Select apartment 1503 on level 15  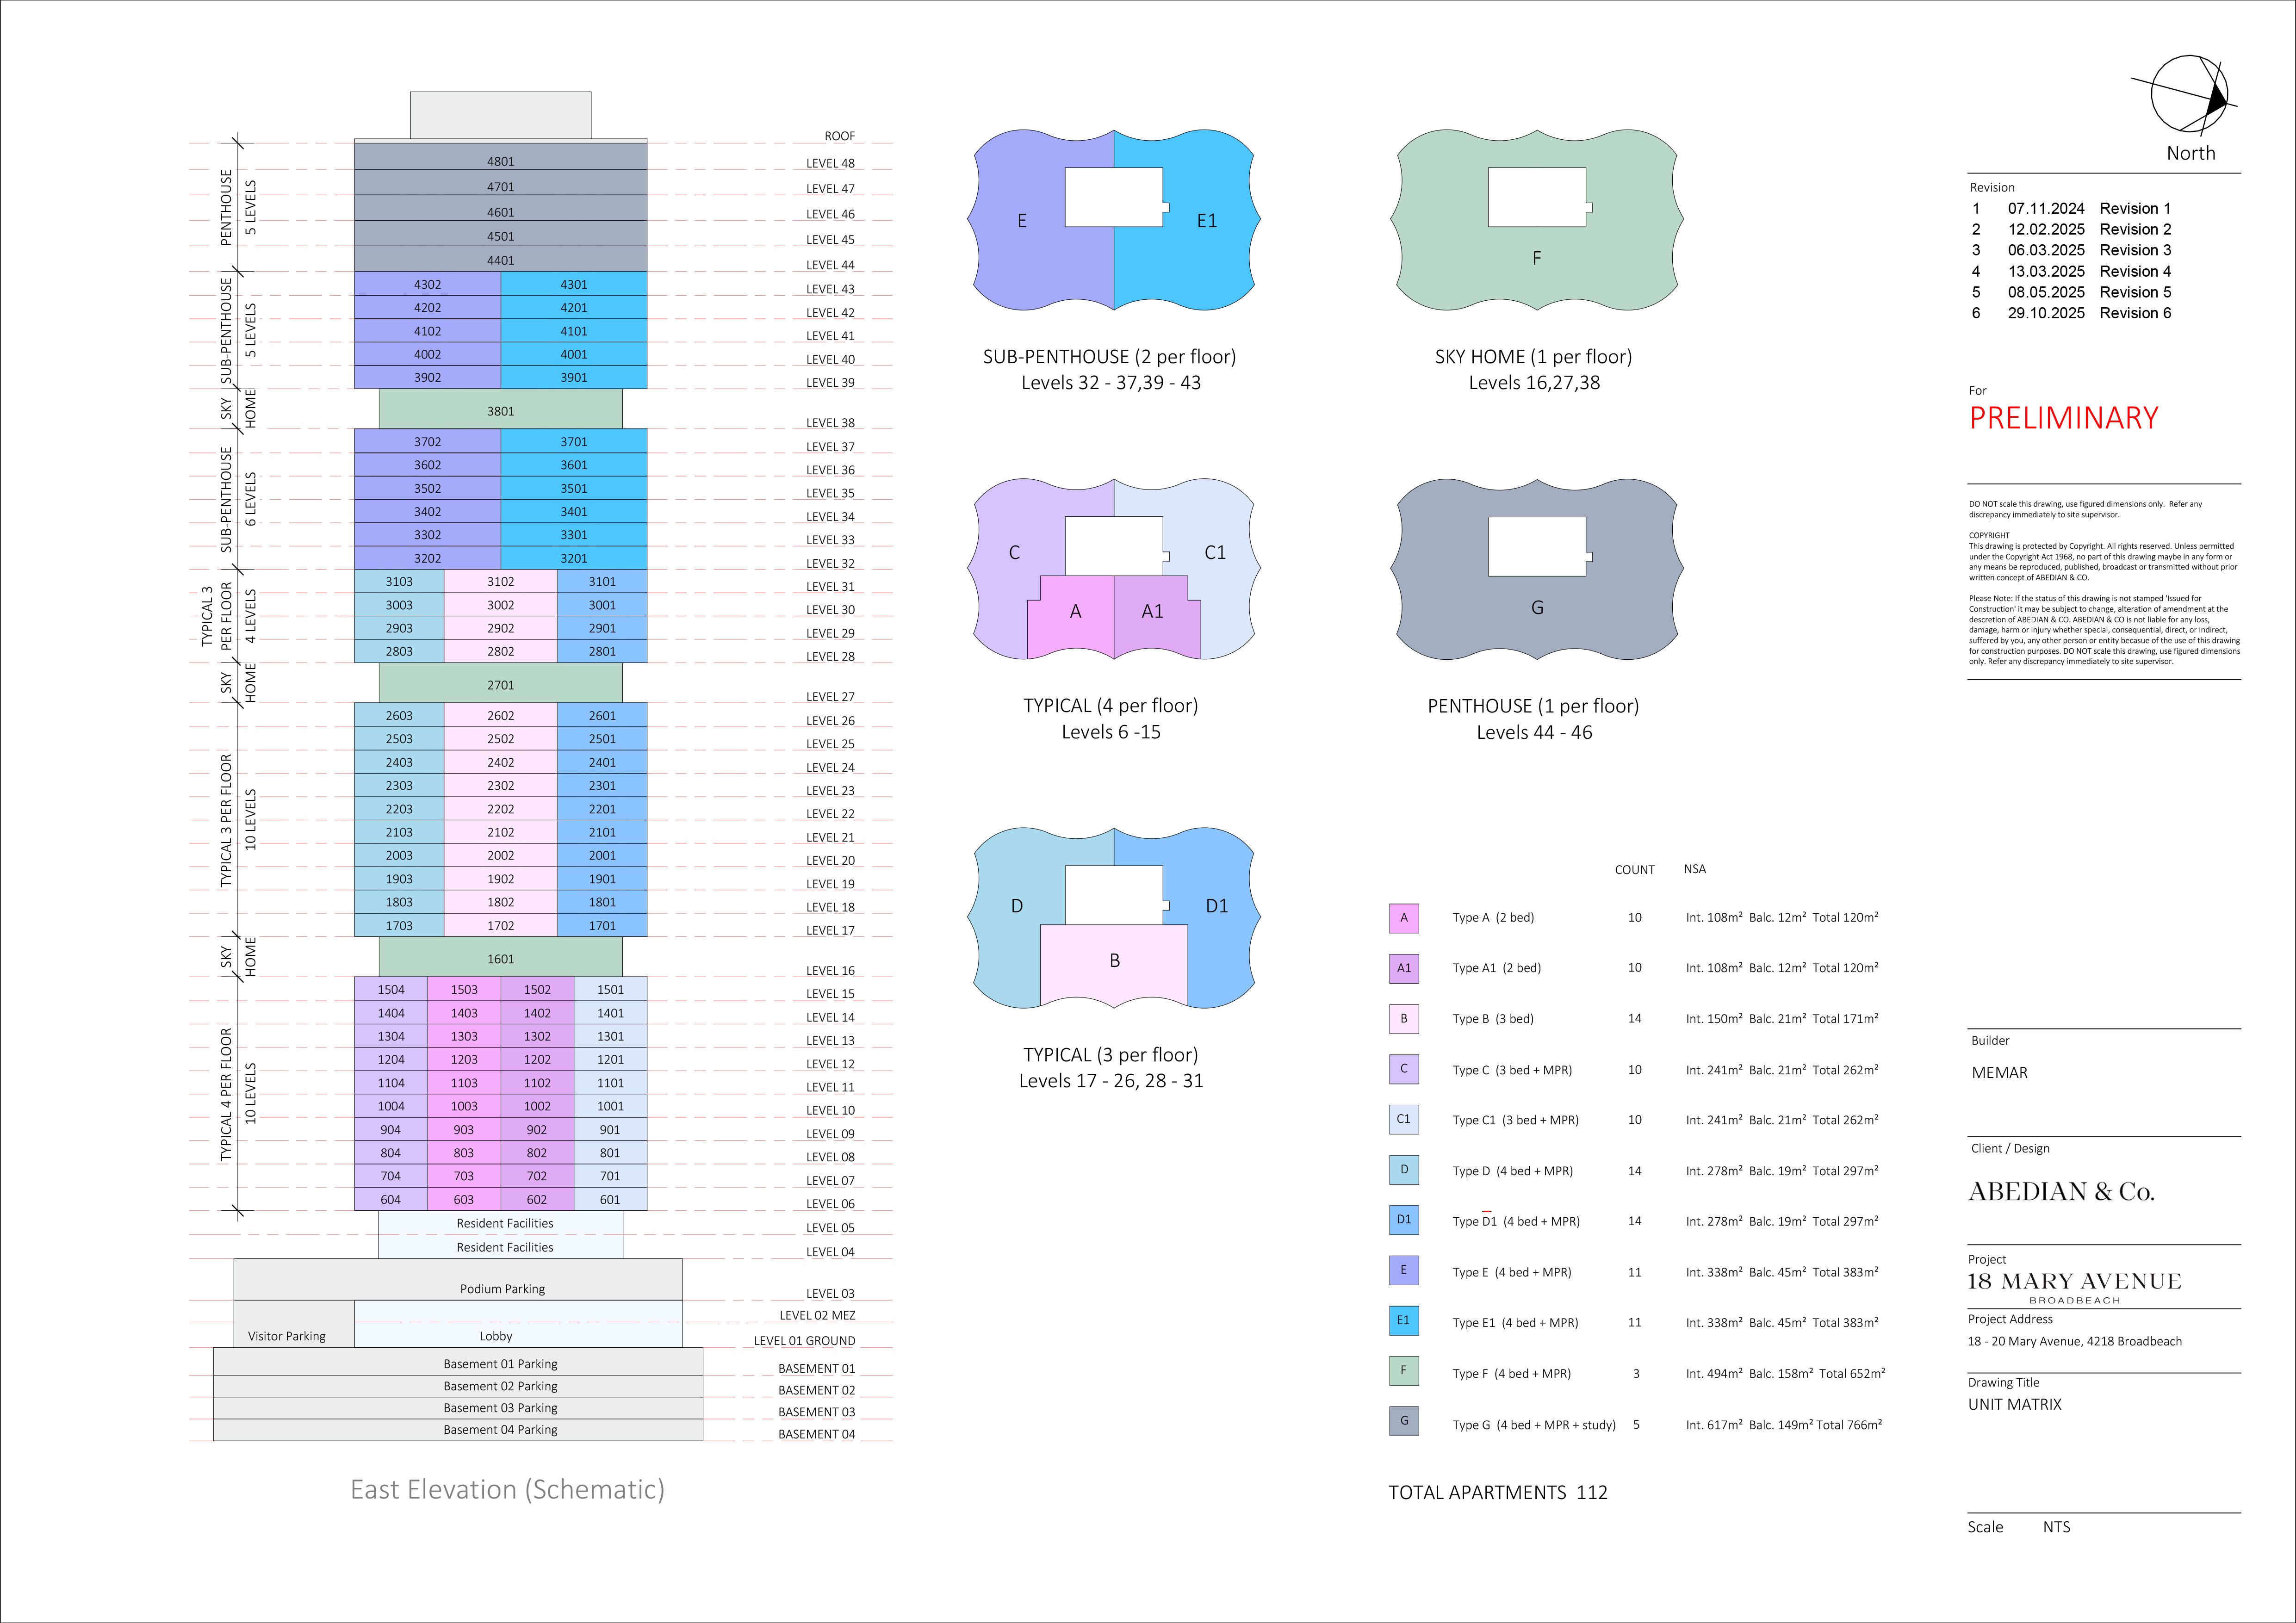[x=464, y=990]
